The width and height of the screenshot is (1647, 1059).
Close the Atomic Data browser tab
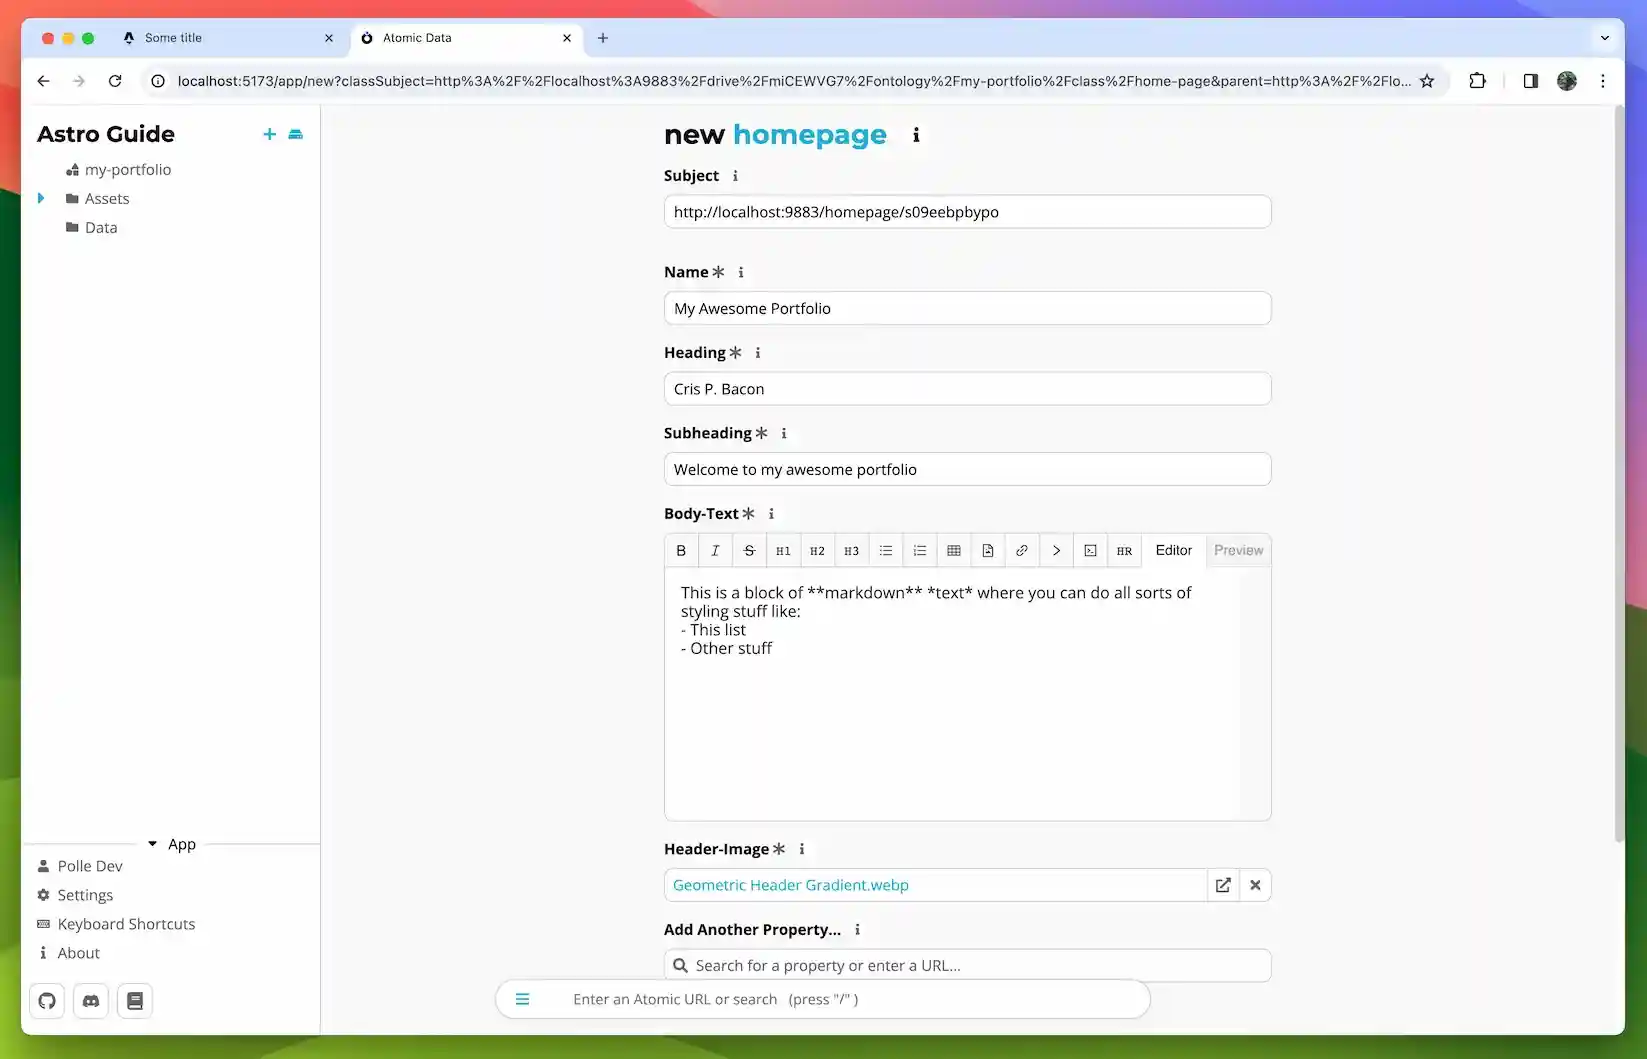click(x=567, y=38)
